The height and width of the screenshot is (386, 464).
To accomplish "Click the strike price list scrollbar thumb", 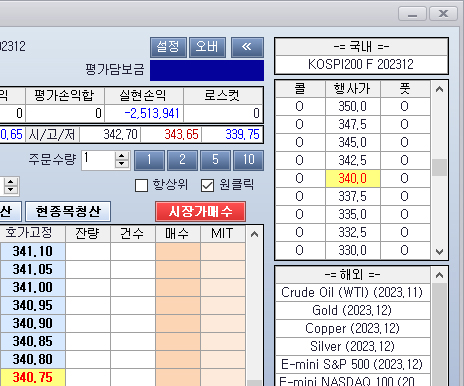I will (x=439, y=168).
